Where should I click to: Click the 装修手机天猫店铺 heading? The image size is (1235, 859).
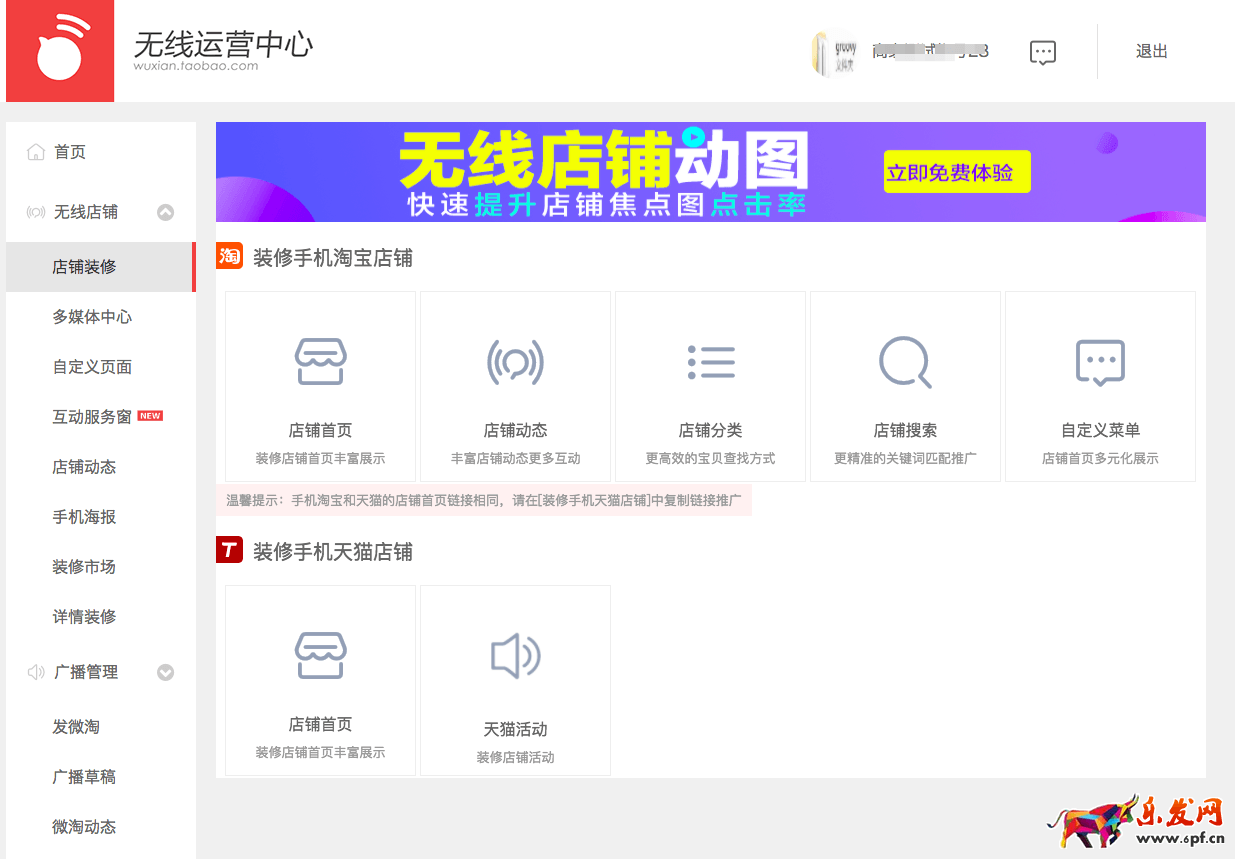[x=333, y=552]
